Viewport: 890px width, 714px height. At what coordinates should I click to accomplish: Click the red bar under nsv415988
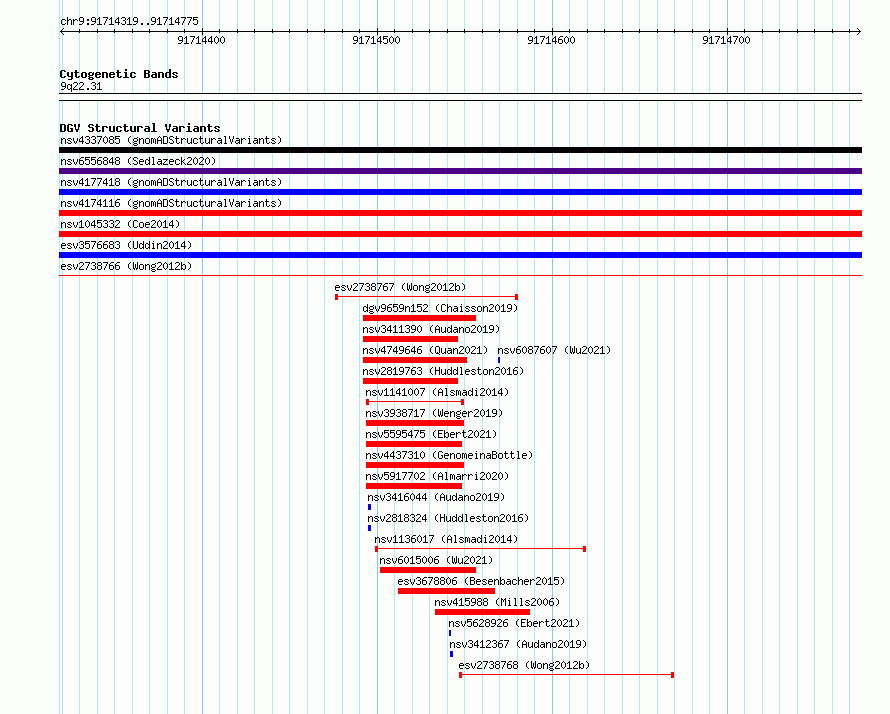coord(482,612)
